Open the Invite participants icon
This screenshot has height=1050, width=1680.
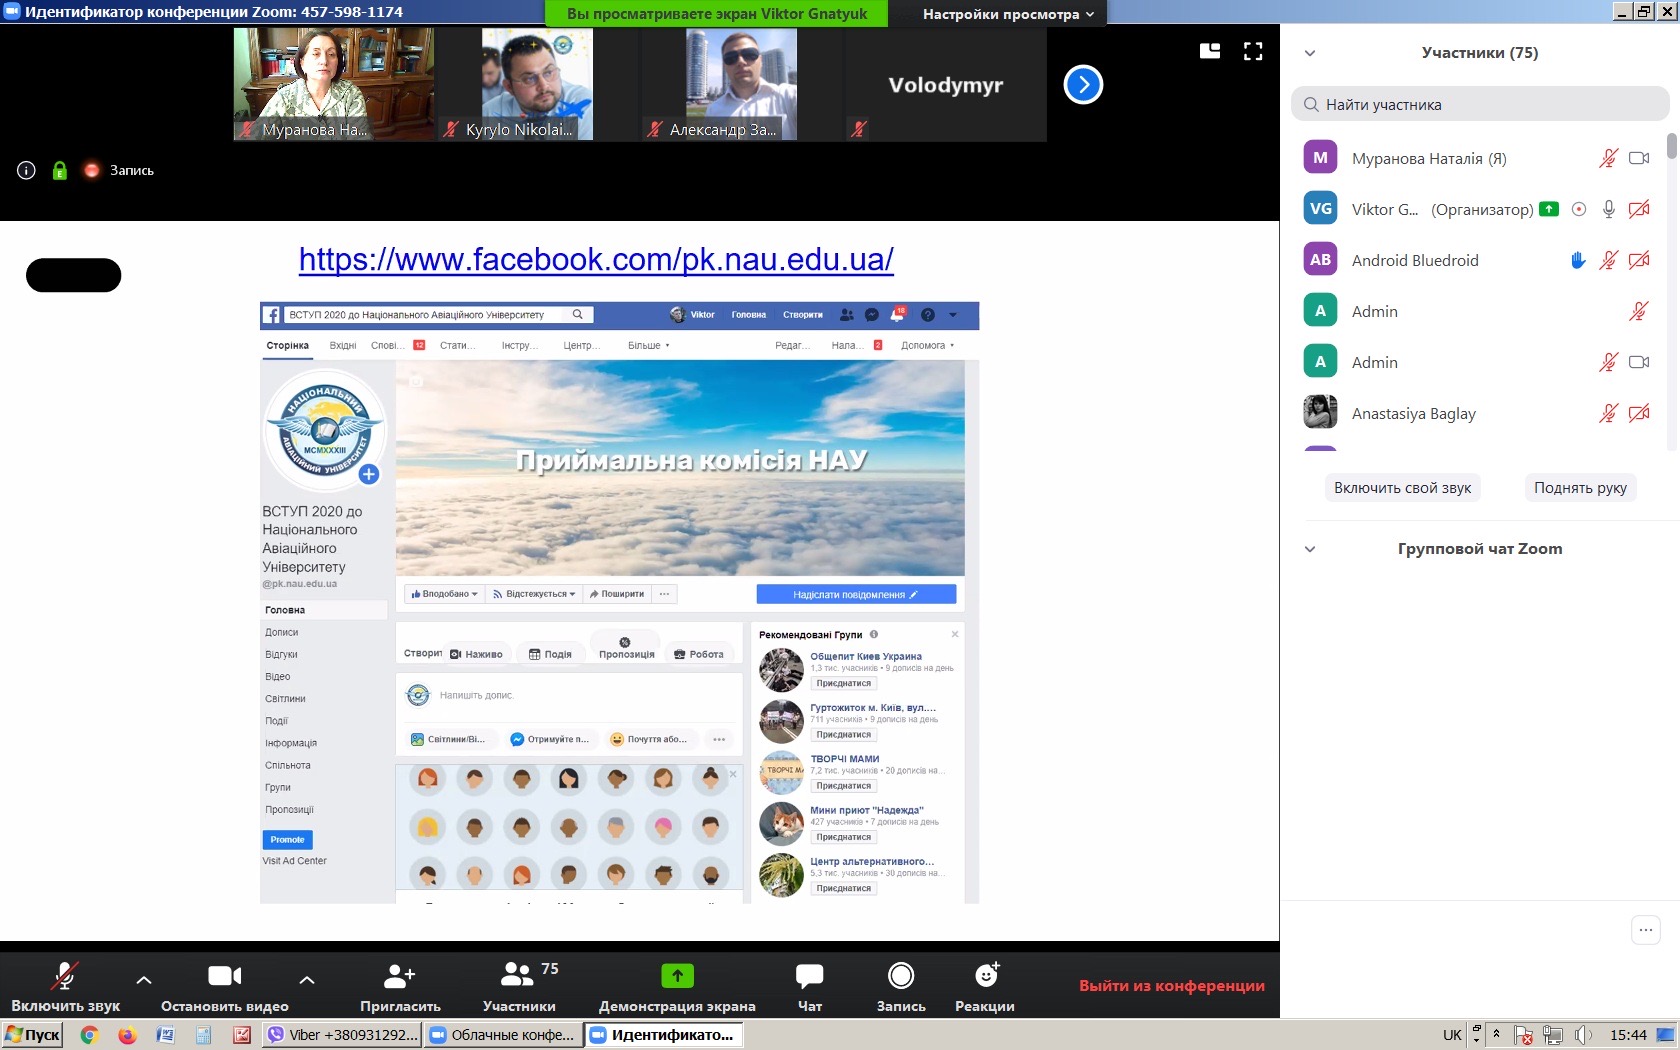click(x=400, y=975)
